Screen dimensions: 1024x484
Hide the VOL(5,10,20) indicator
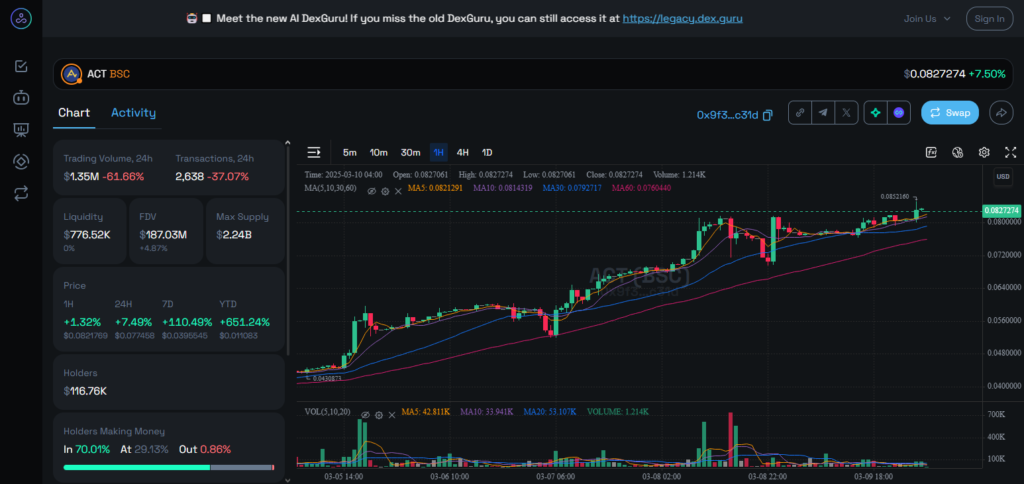point(366,415)
